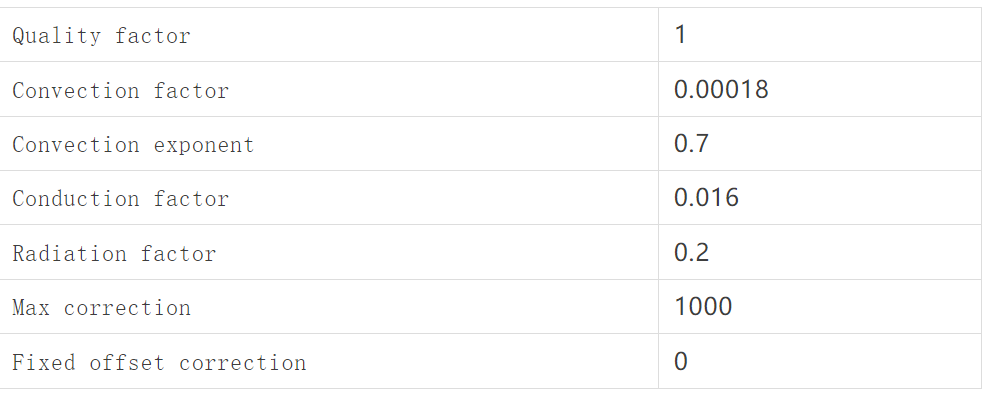Click the word 'offset' in last row
984x395 pixels.
click(127, 363)
